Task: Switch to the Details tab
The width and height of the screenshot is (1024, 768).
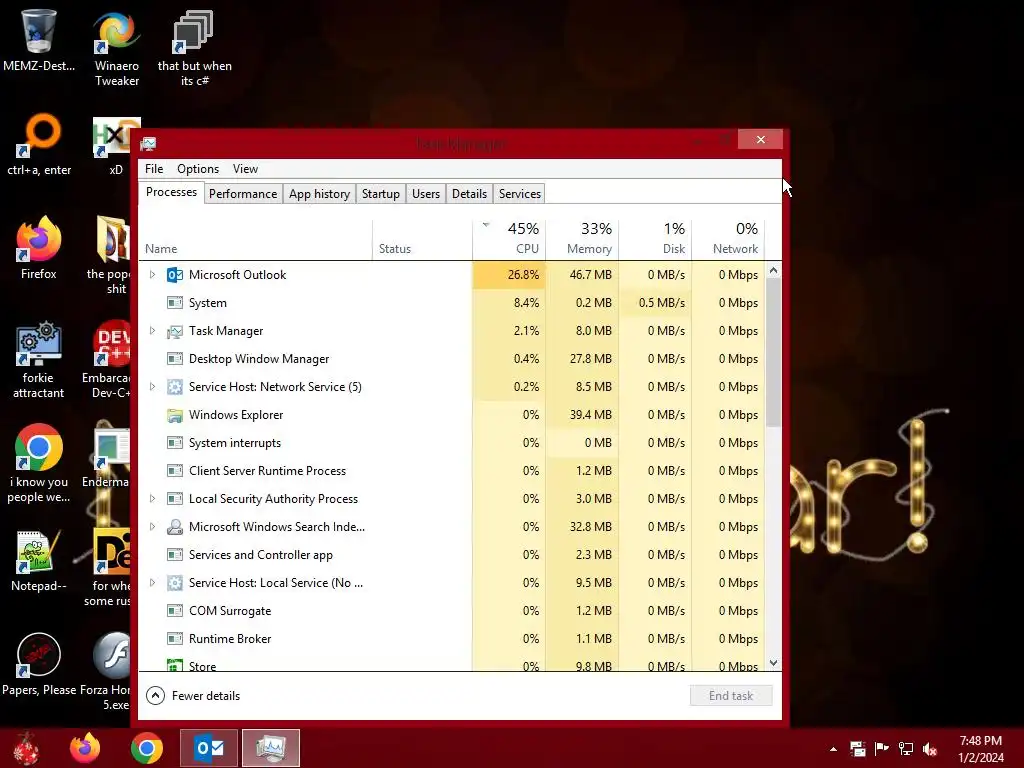Action: (x=470, y=194)
